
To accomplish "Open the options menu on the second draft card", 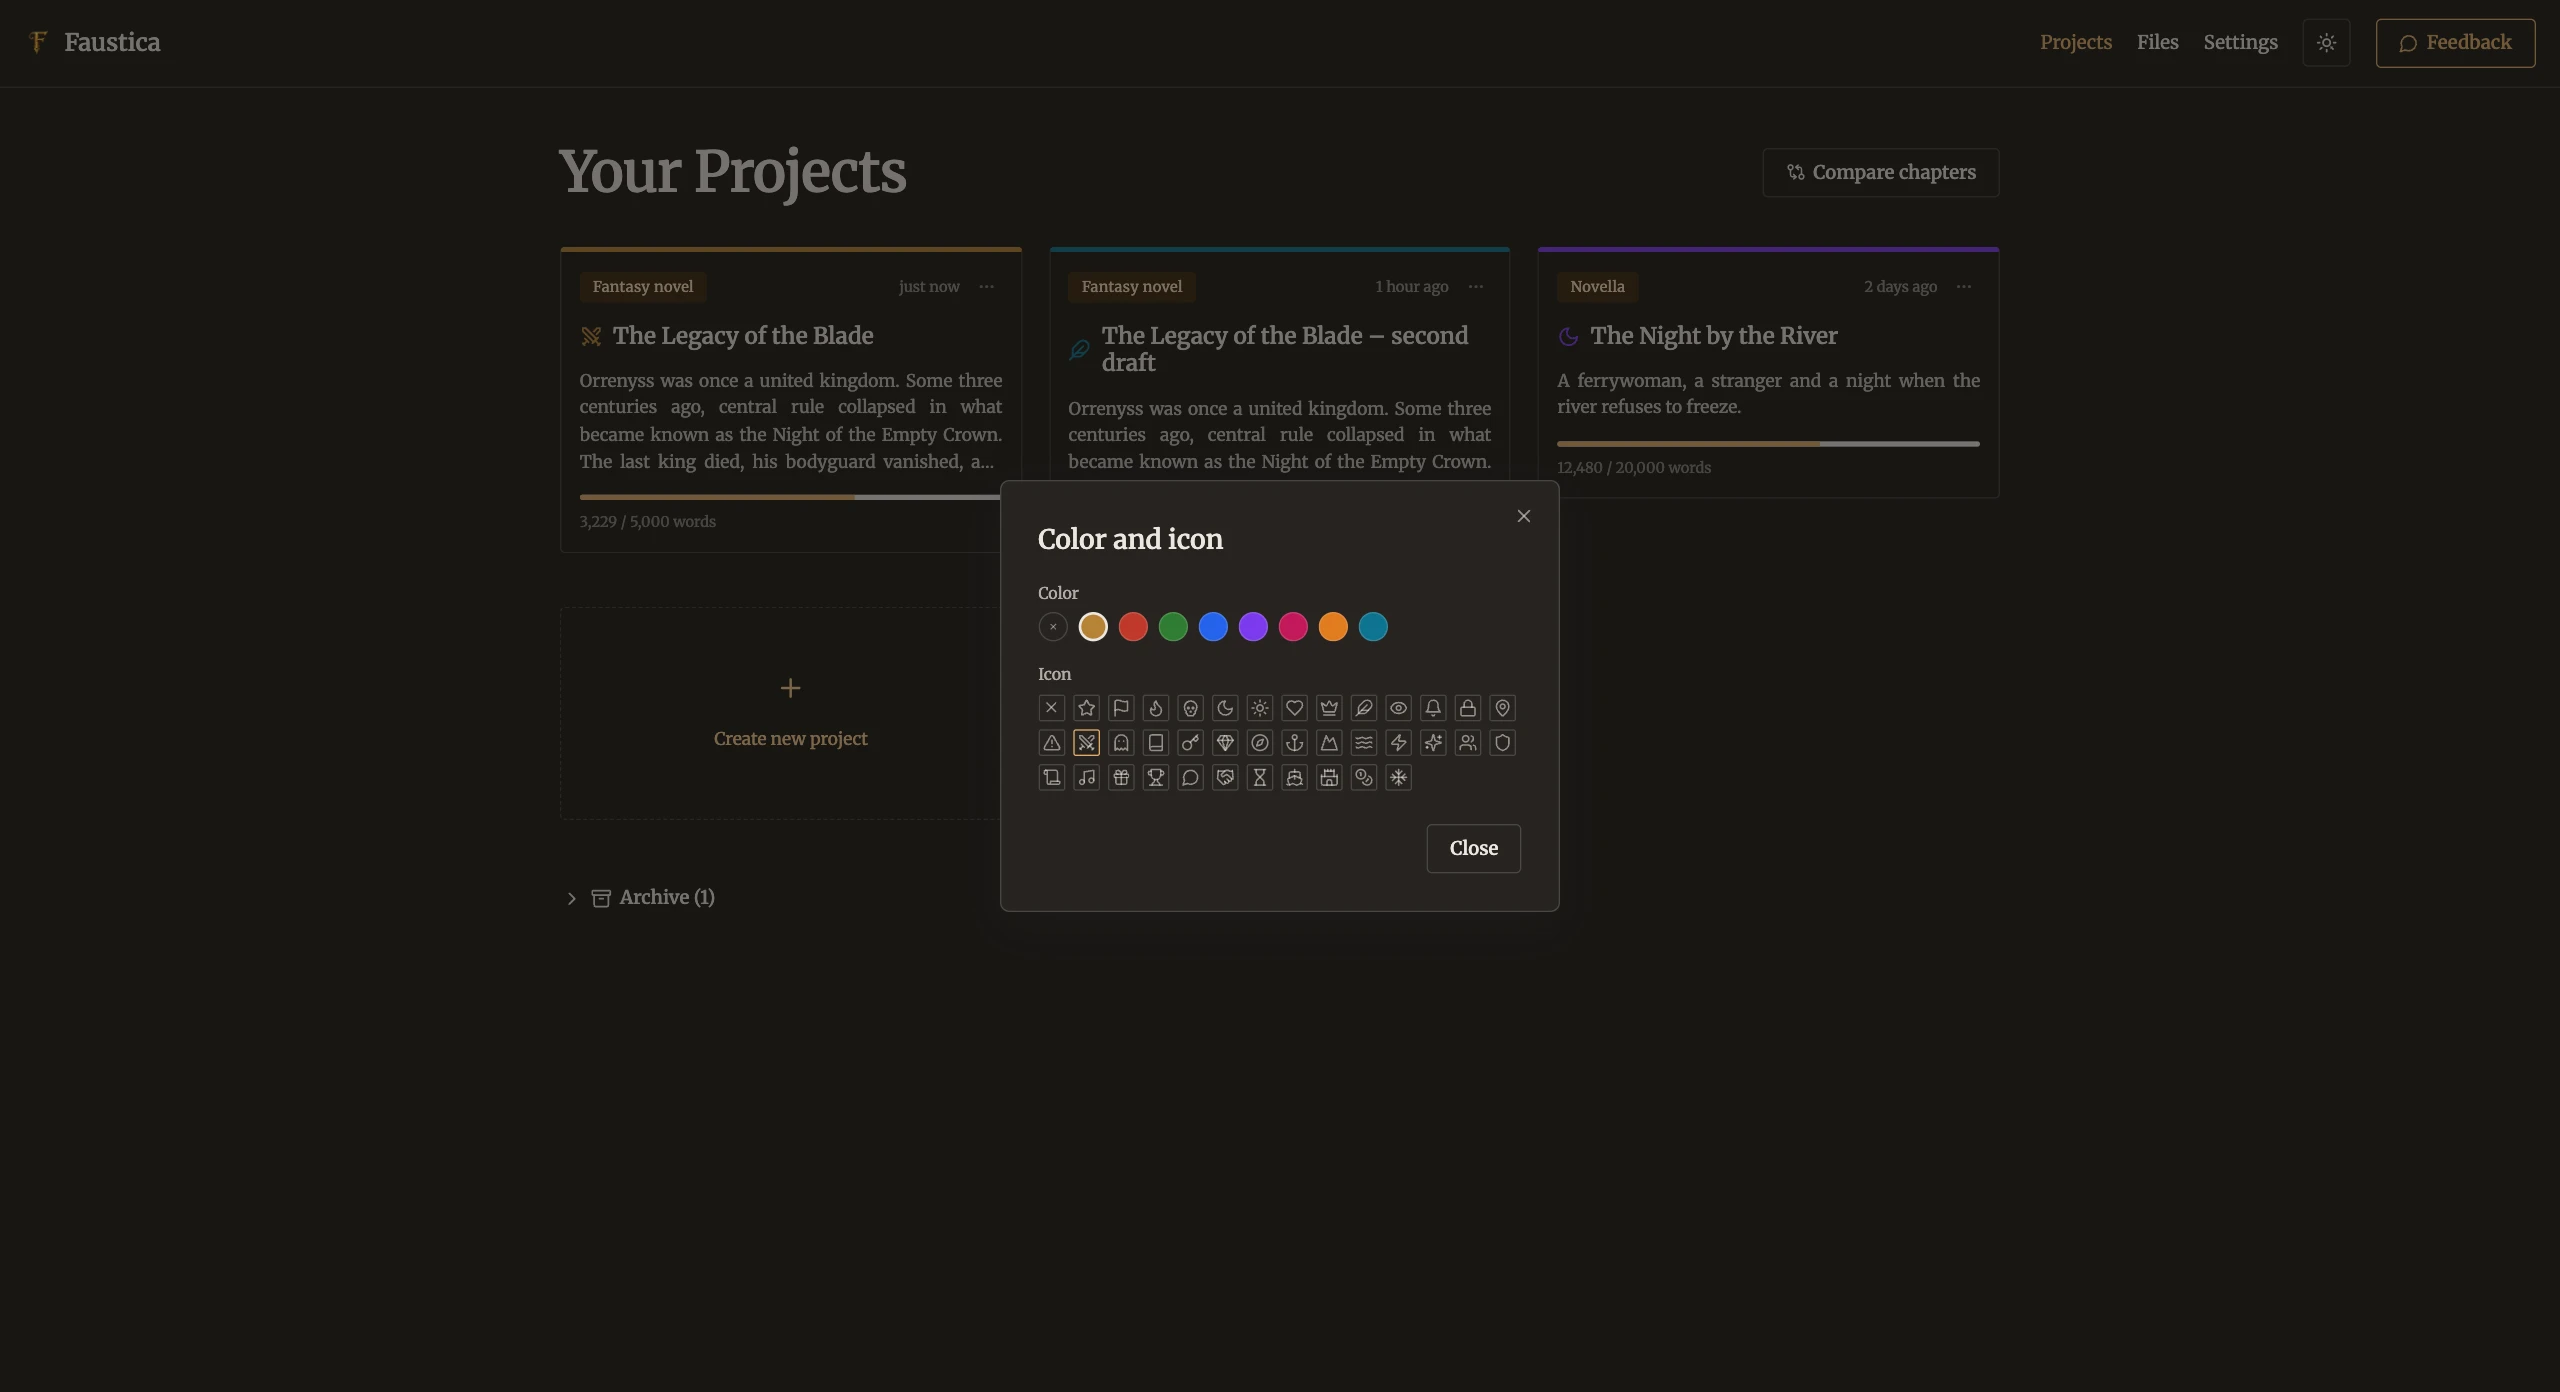I will tap(1476, 287).
